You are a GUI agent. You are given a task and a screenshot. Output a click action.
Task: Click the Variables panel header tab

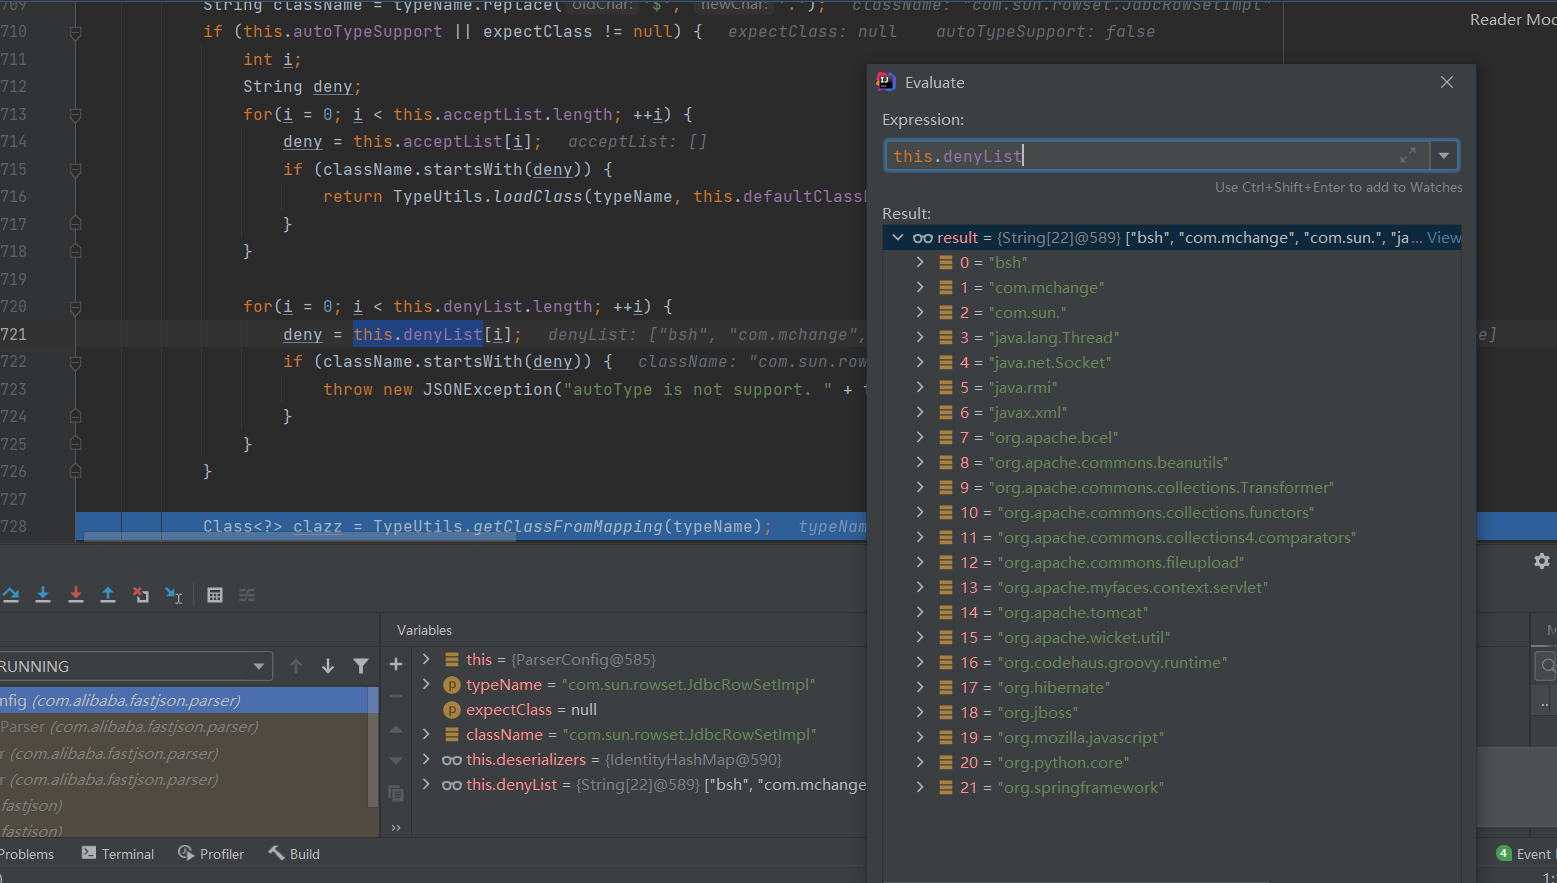click(424, 630)
